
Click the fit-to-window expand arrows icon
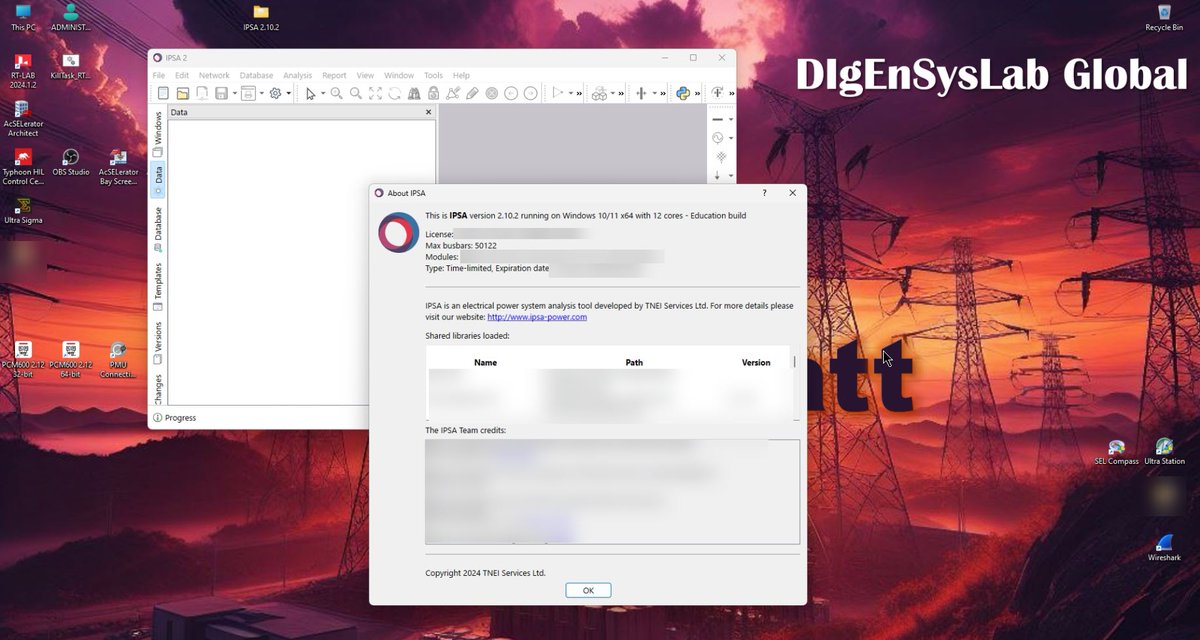pyautogui.click(x=375, y=93)
